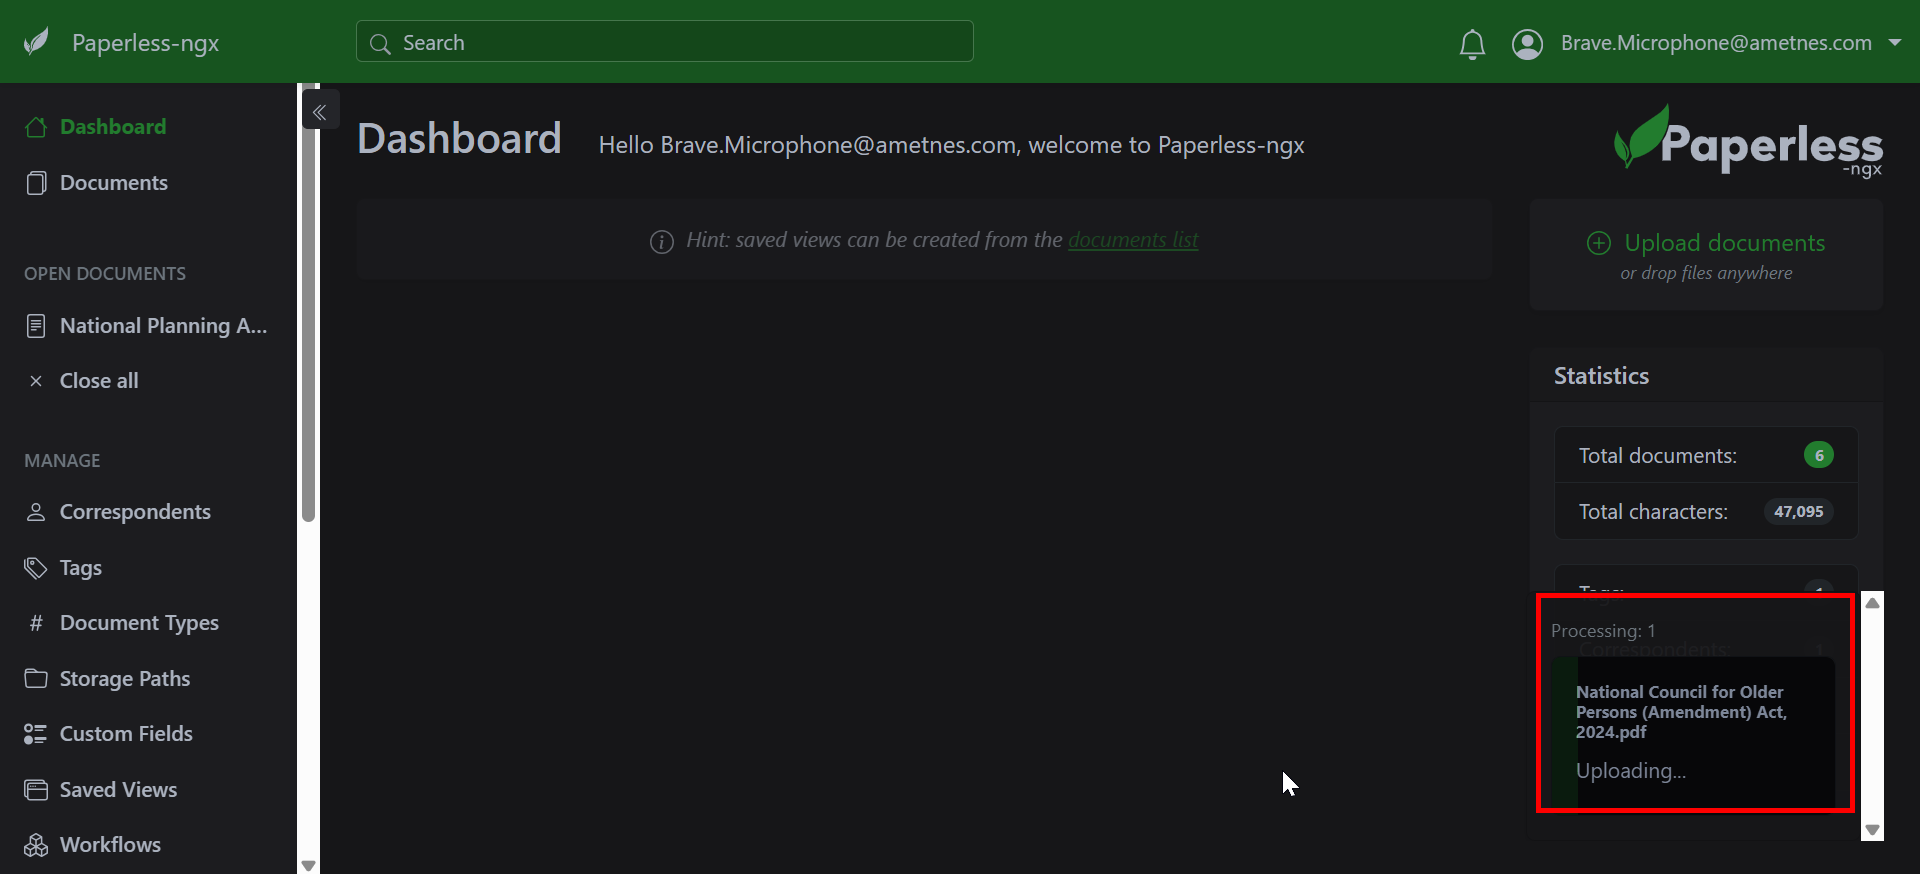Click the Upload documents plus icon
This screenshot has height=874, width=1920.
[x=1598, y=243]
